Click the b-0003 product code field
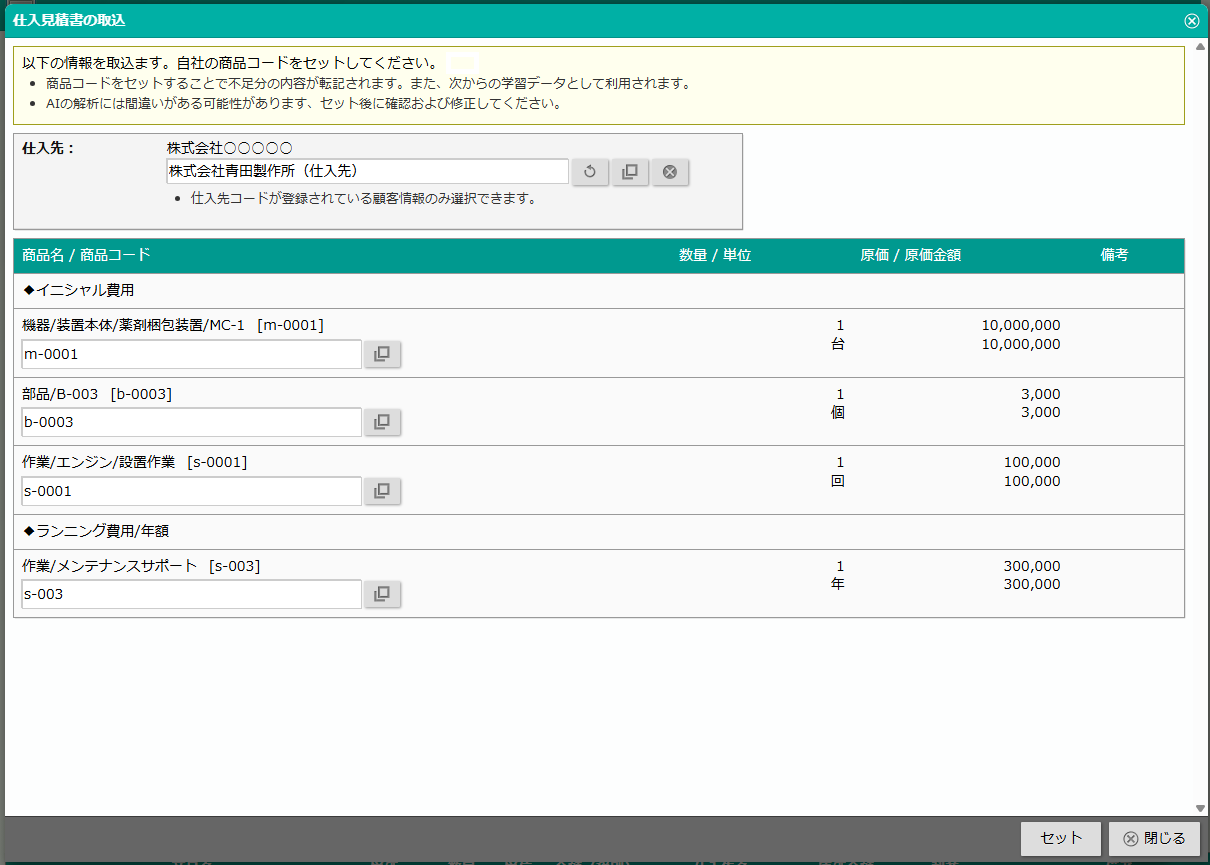1210x865 pixels. point(192,422)
